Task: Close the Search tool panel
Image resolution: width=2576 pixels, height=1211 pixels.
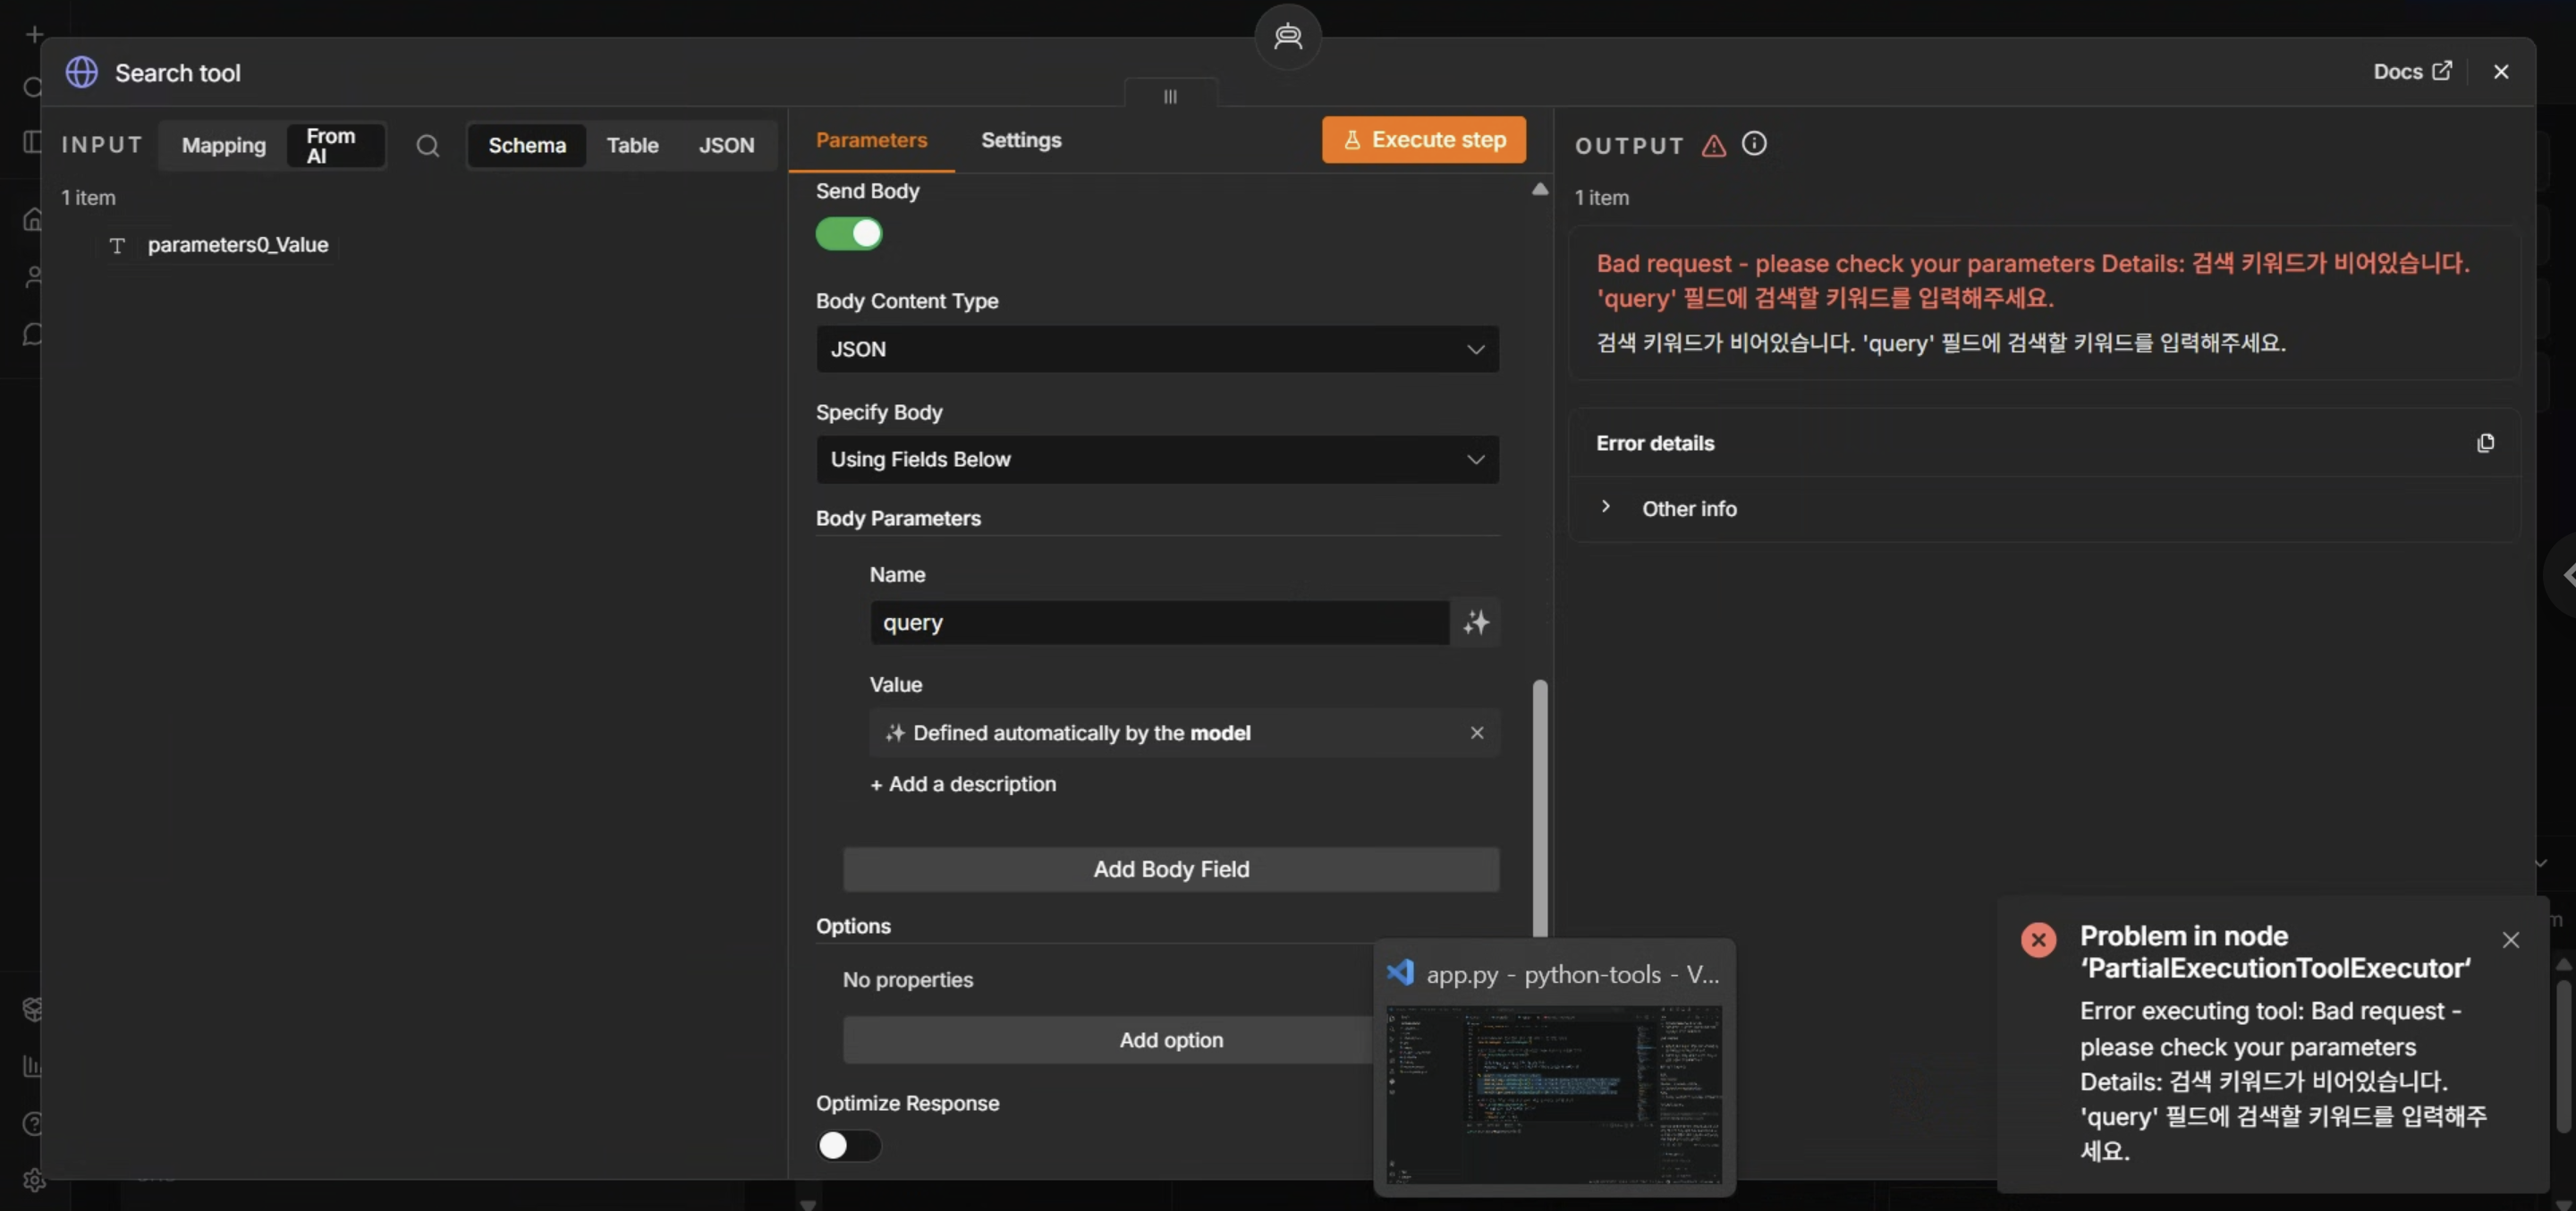Action: pyautogui.click(x=2501, y=72)
